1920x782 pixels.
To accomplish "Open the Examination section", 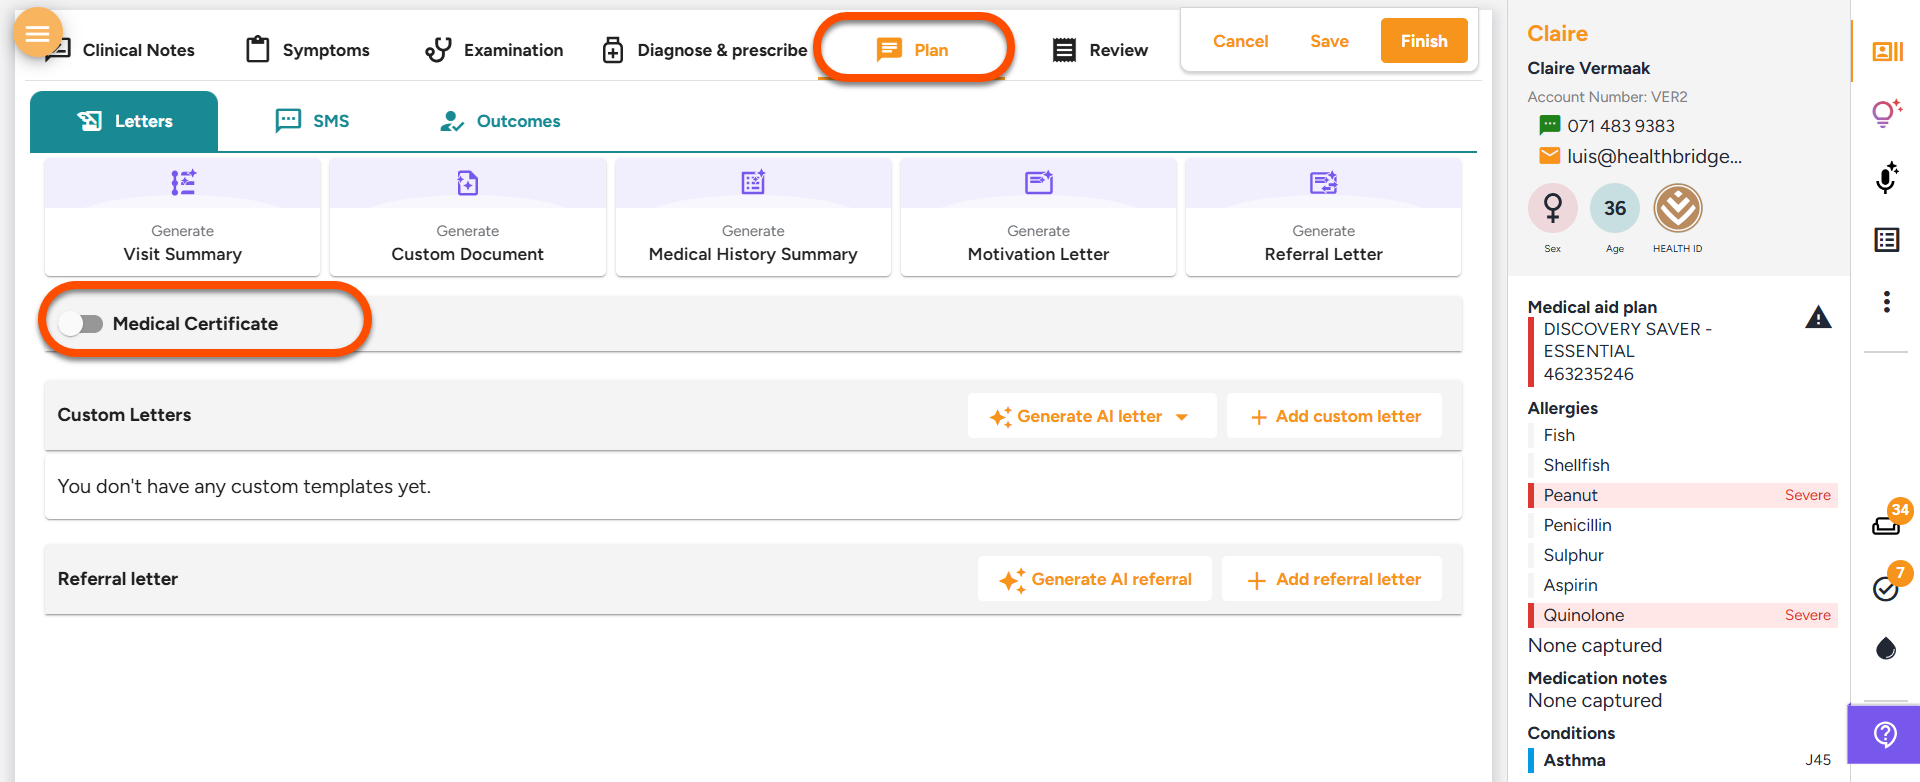I will tap(494, 50).
